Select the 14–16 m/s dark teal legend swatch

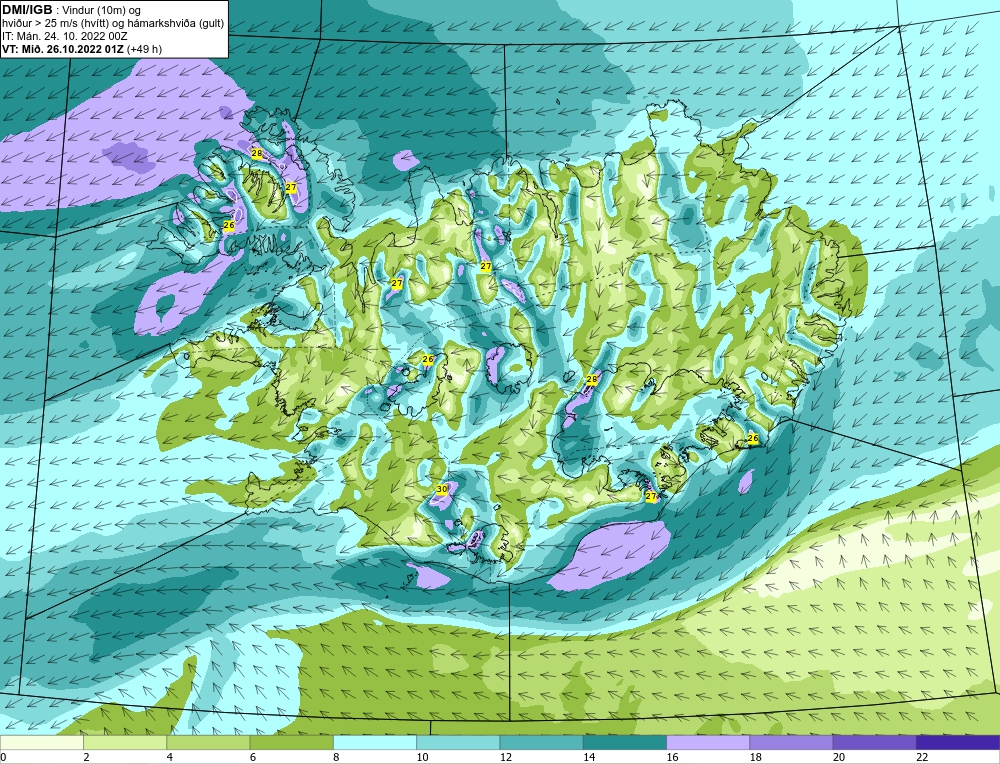[x=625, y=742]
